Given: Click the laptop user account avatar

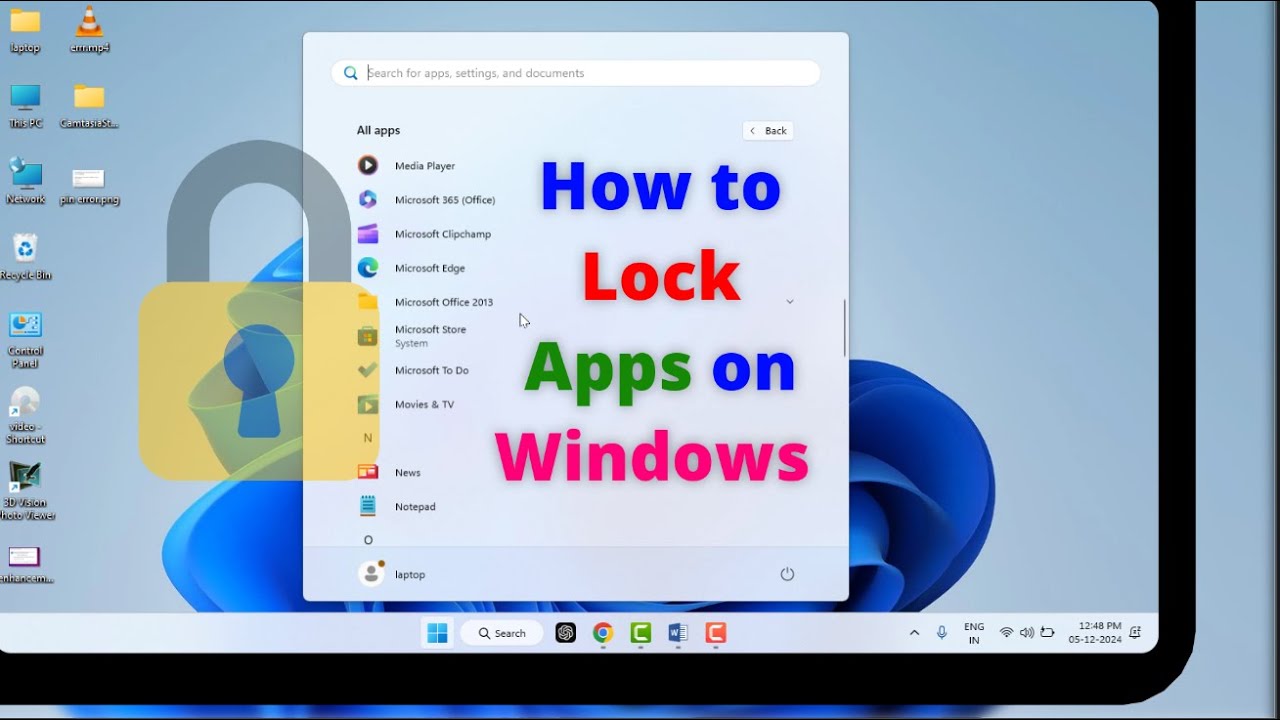Looking at the screenshot, I should (x=371, y=574).
